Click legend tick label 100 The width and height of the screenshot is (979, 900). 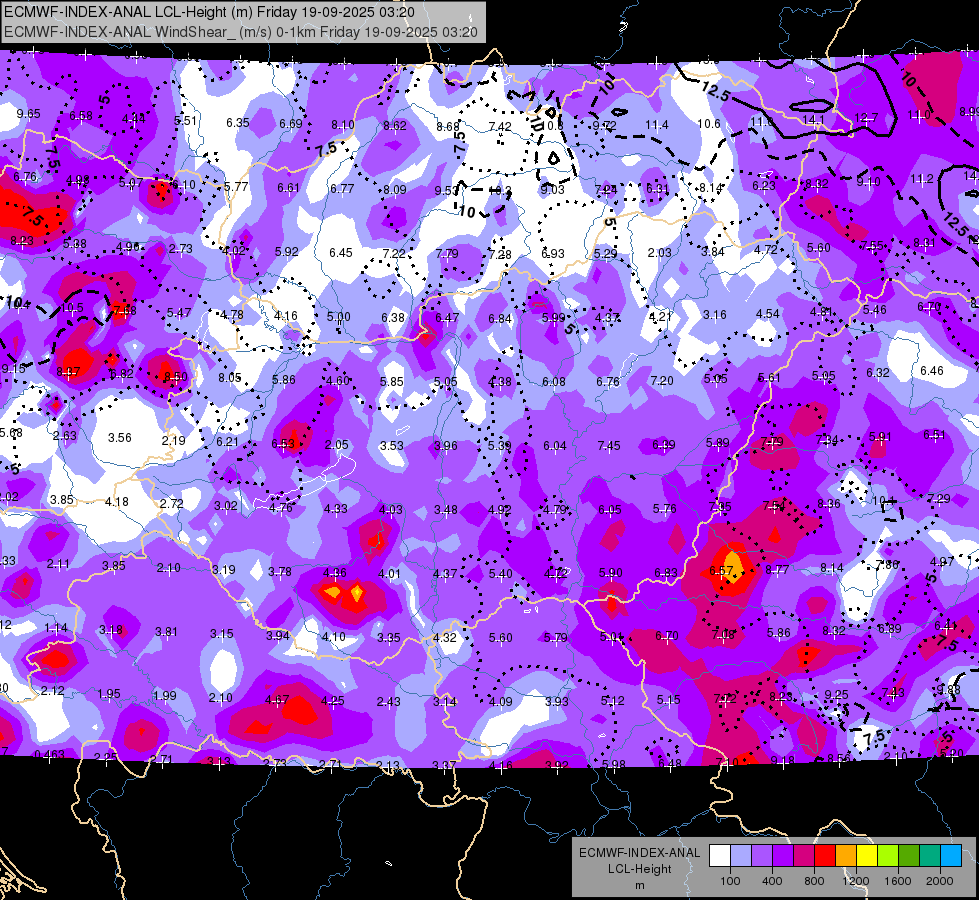click(x=730, y=881)
